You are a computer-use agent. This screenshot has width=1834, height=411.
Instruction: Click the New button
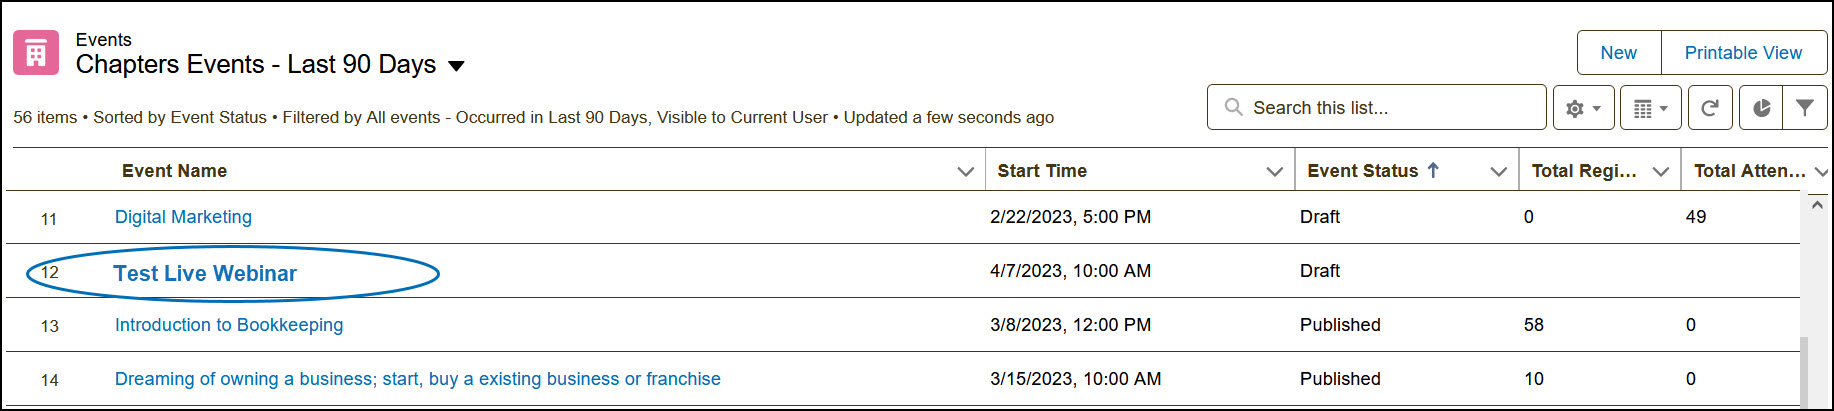tap(1618, 53)
